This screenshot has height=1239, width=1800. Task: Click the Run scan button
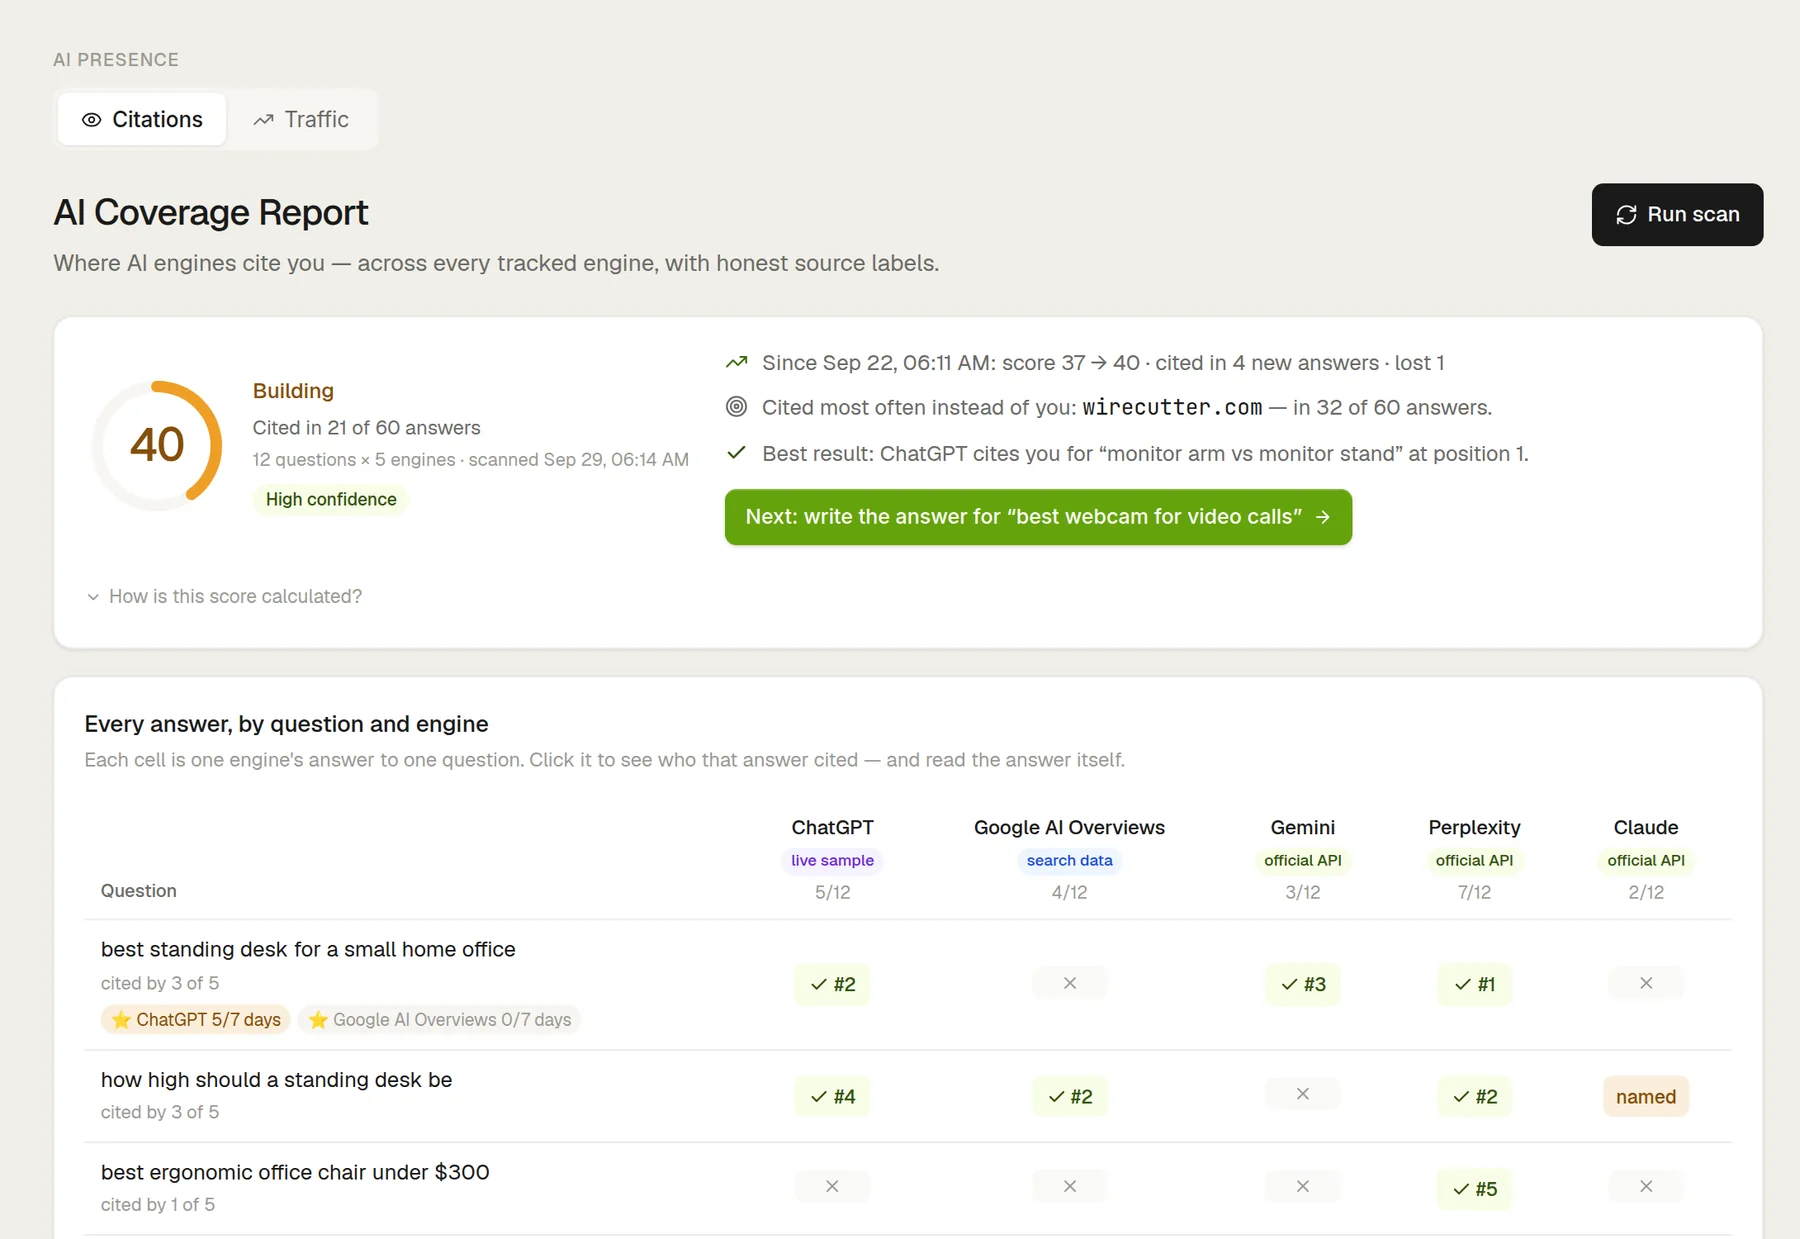coord(1677,214)
